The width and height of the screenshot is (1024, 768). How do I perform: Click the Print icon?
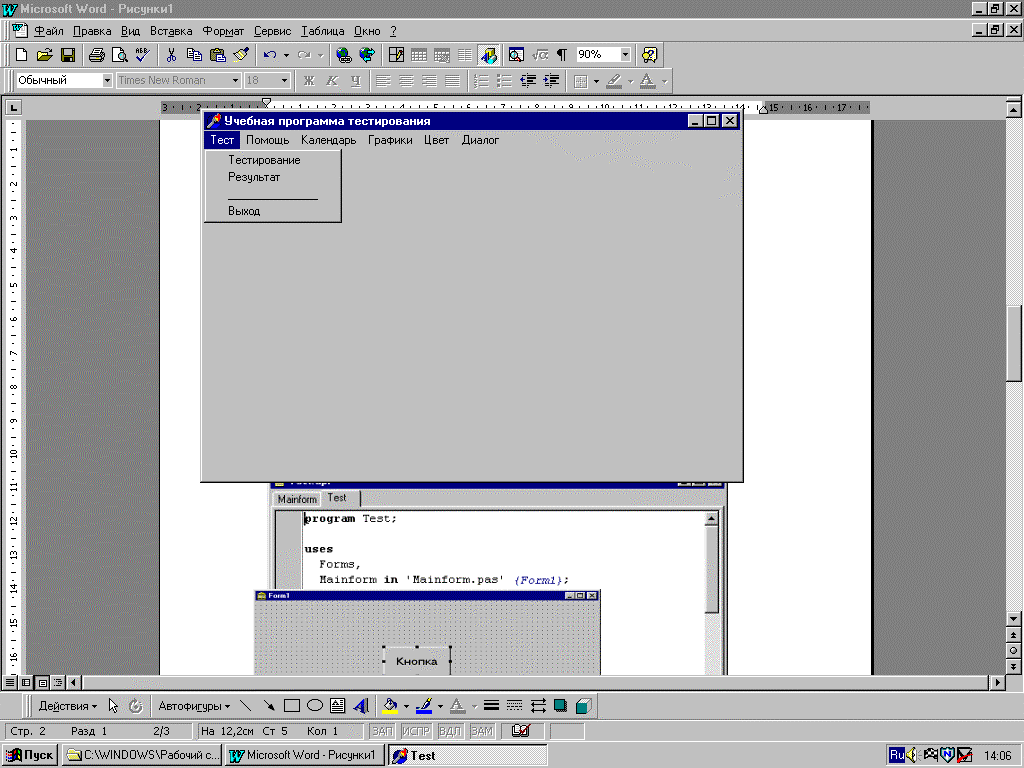97,56
